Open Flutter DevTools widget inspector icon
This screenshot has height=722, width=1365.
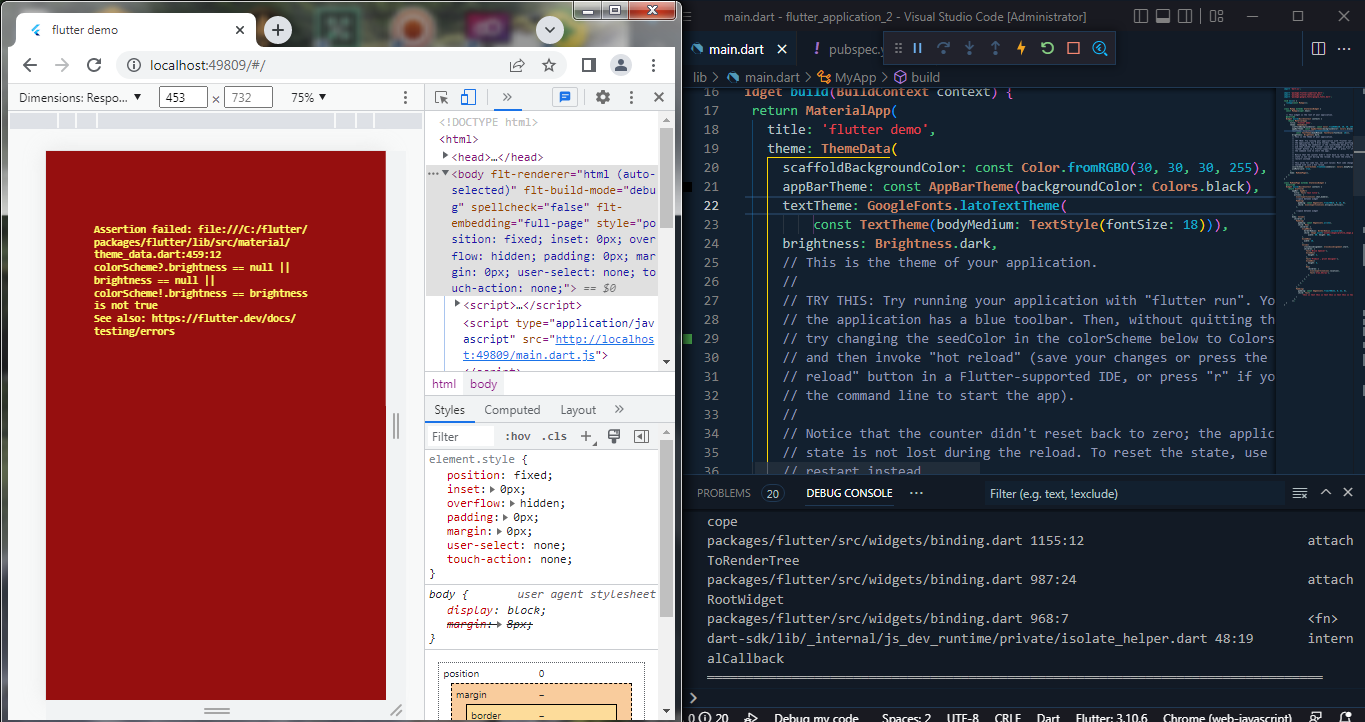point(1099,48)
